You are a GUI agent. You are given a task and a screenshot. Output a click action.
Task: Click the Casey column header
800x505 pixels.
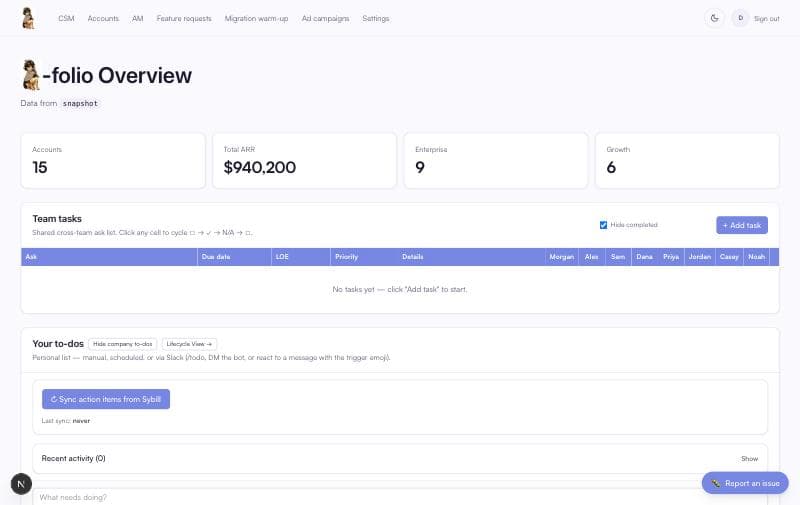click(730, 257)
